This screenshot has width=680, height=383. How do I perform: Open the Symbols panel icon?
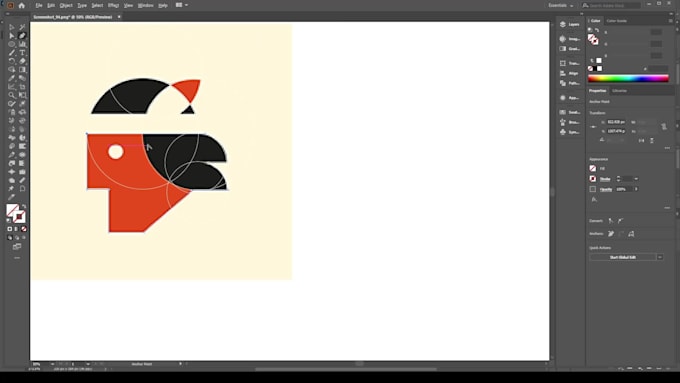point(563,132)
